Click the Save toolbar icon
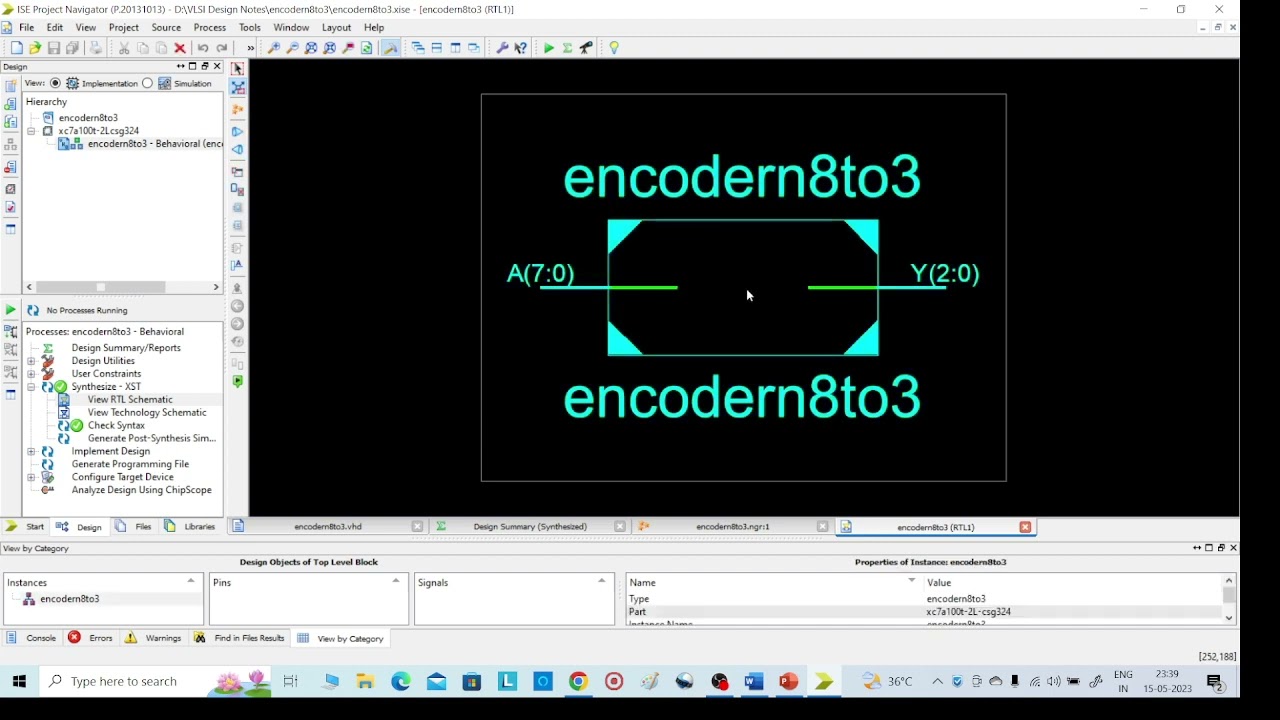Image resolution: width=1280 pixels, height=720 pixels. click(54, 48)
